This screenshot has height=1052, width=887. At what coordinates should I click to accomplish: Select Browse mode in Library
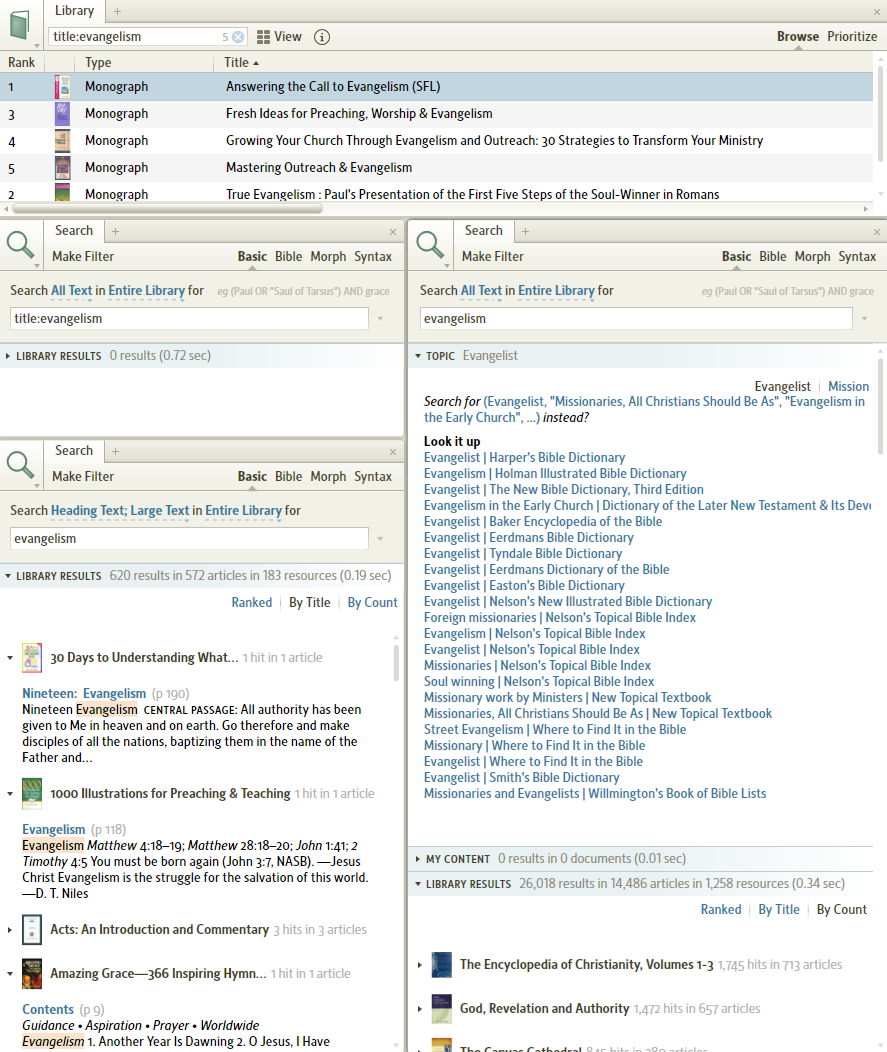798,37
